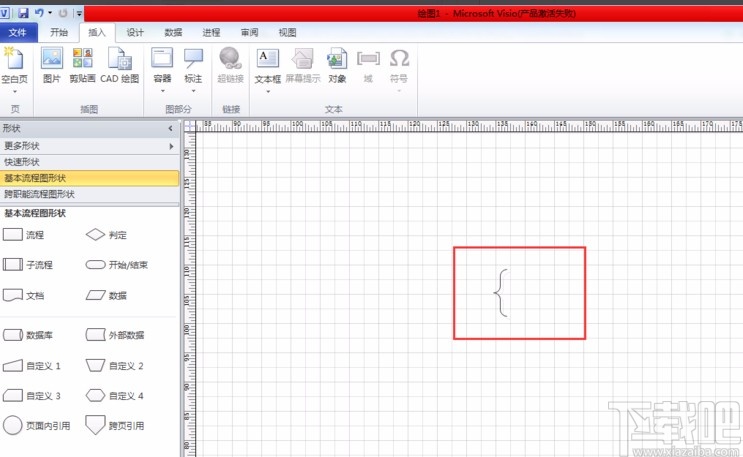Click the 容器 (Container) icon
This screenshot has height=457, width=743.
tap(162, 58)
